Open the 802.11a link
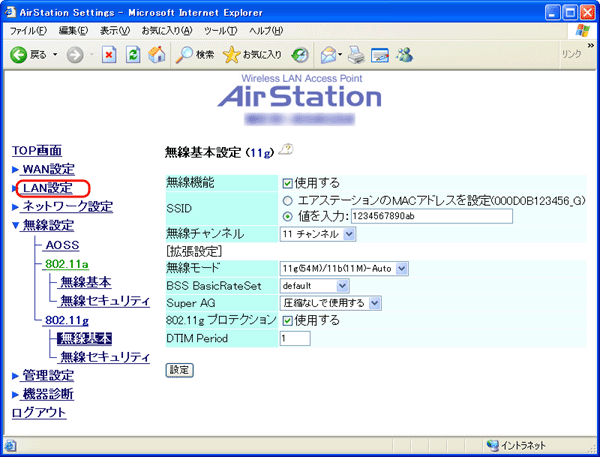Image resolution: width=600 pixels, height=457 pixels. (67, 264)
